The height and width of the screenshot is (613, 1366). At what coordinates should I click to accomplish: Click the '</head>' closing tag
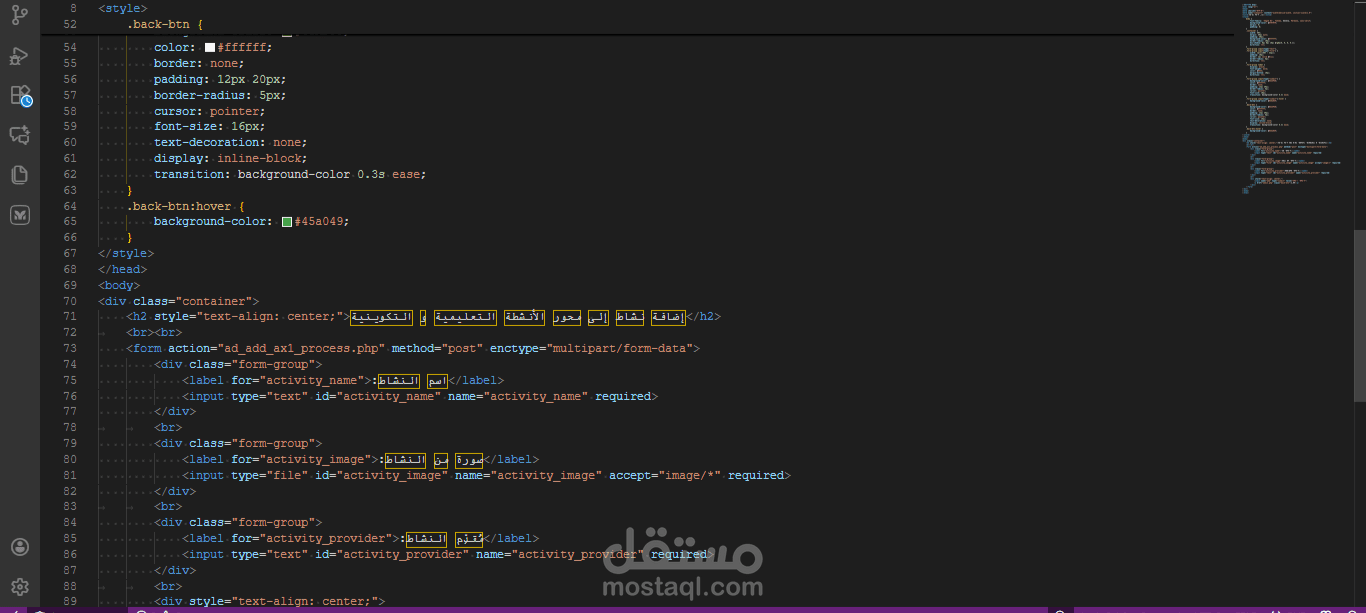(122, 270)
